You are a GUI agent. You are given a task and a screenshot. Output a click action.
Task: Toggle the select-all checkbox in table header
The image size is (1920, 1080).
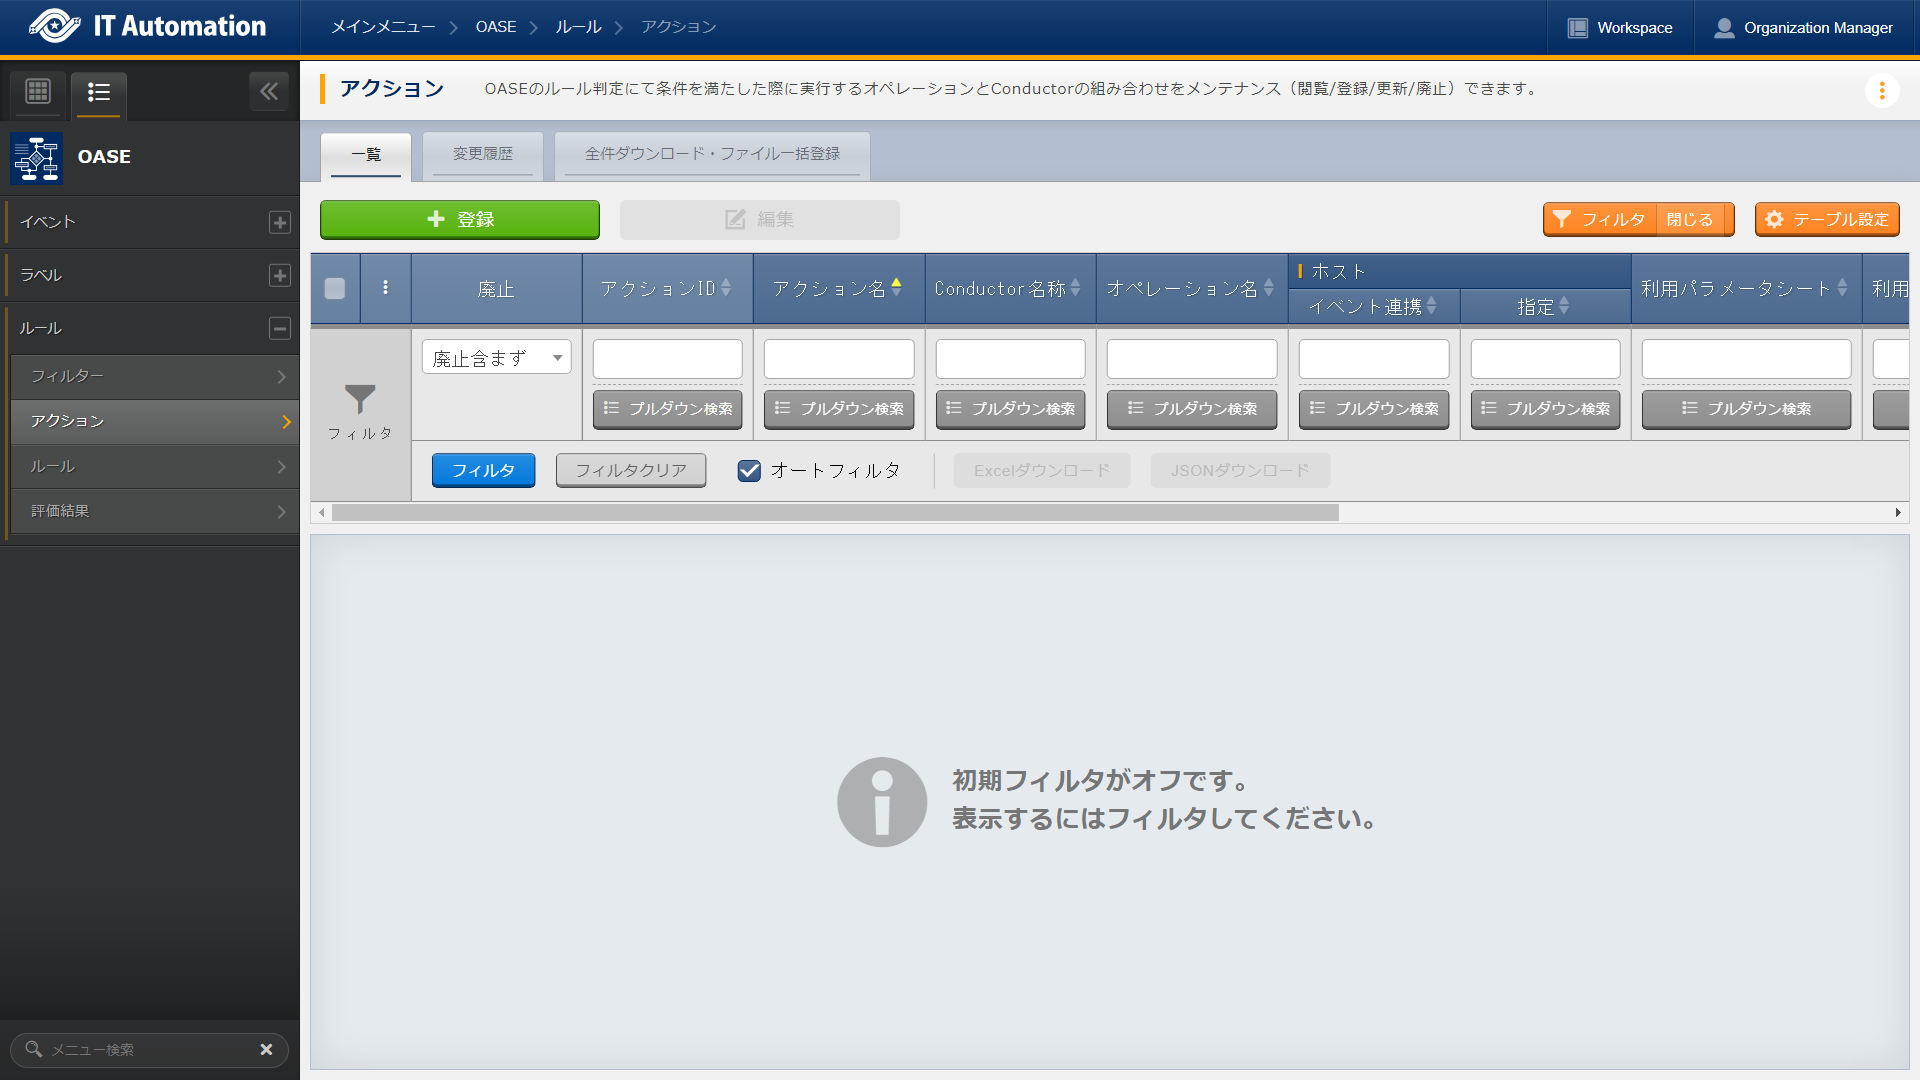pyautogui.click(x=335, y=289)
